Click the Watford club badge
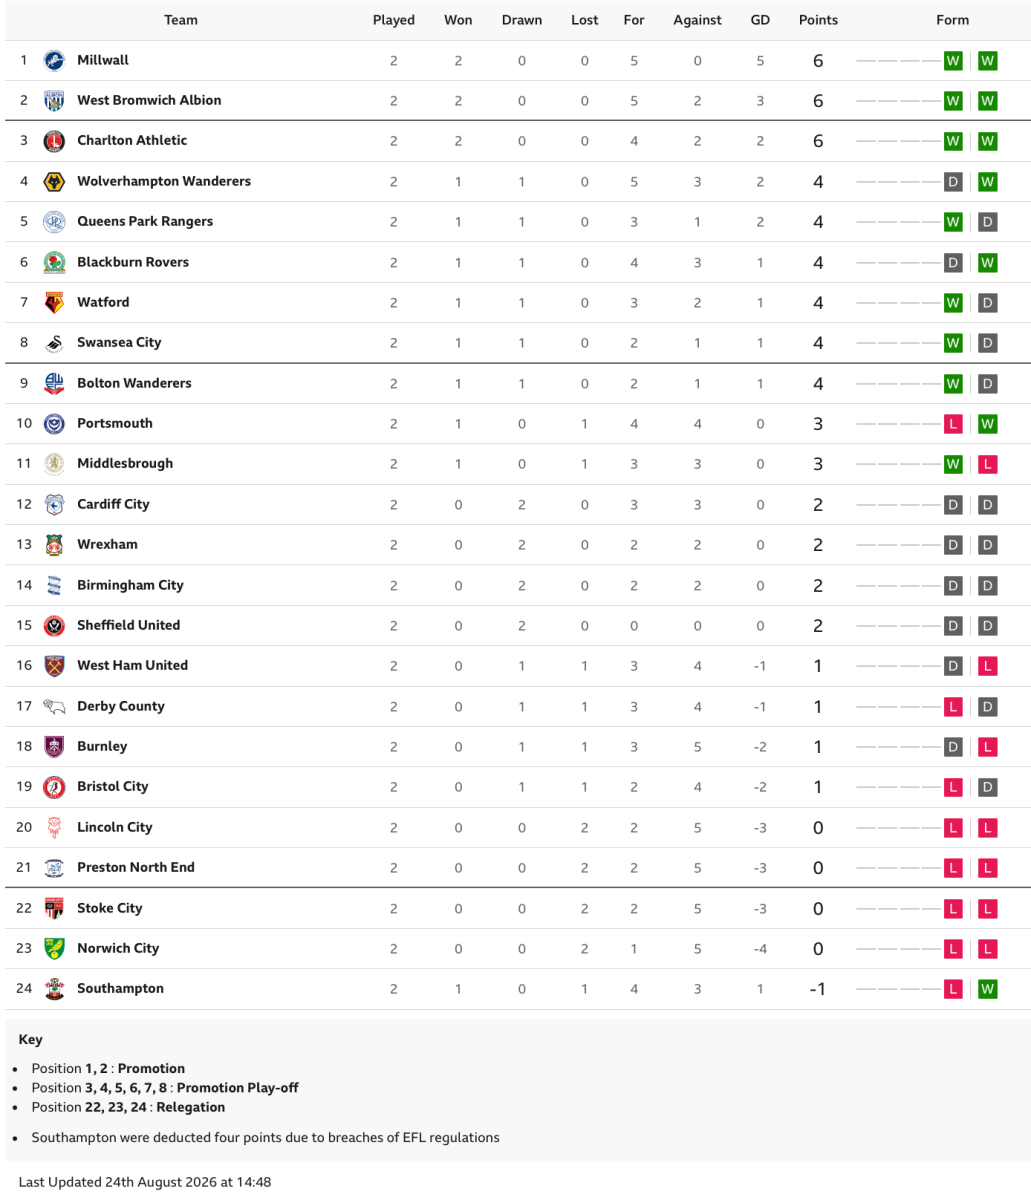 pos(54,302)
